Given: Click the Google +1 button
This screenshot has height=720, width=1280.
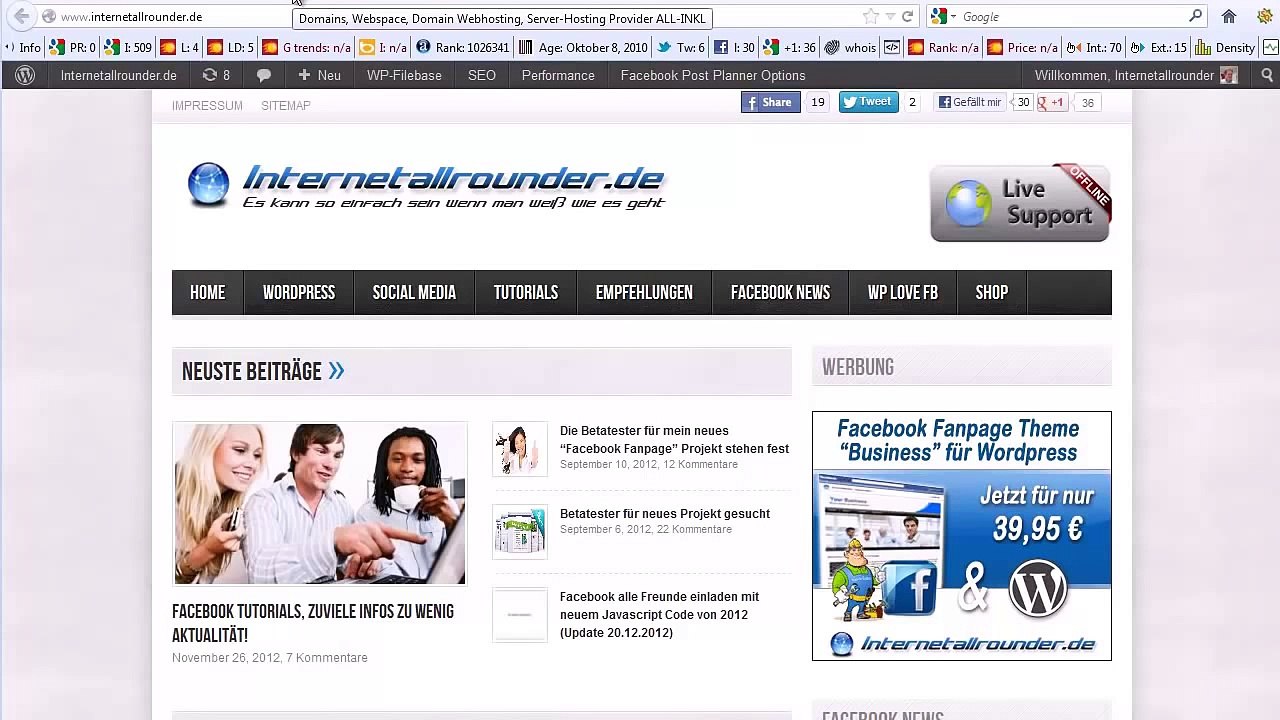Looking at the screenshot, I should (x=1052, y=102).
